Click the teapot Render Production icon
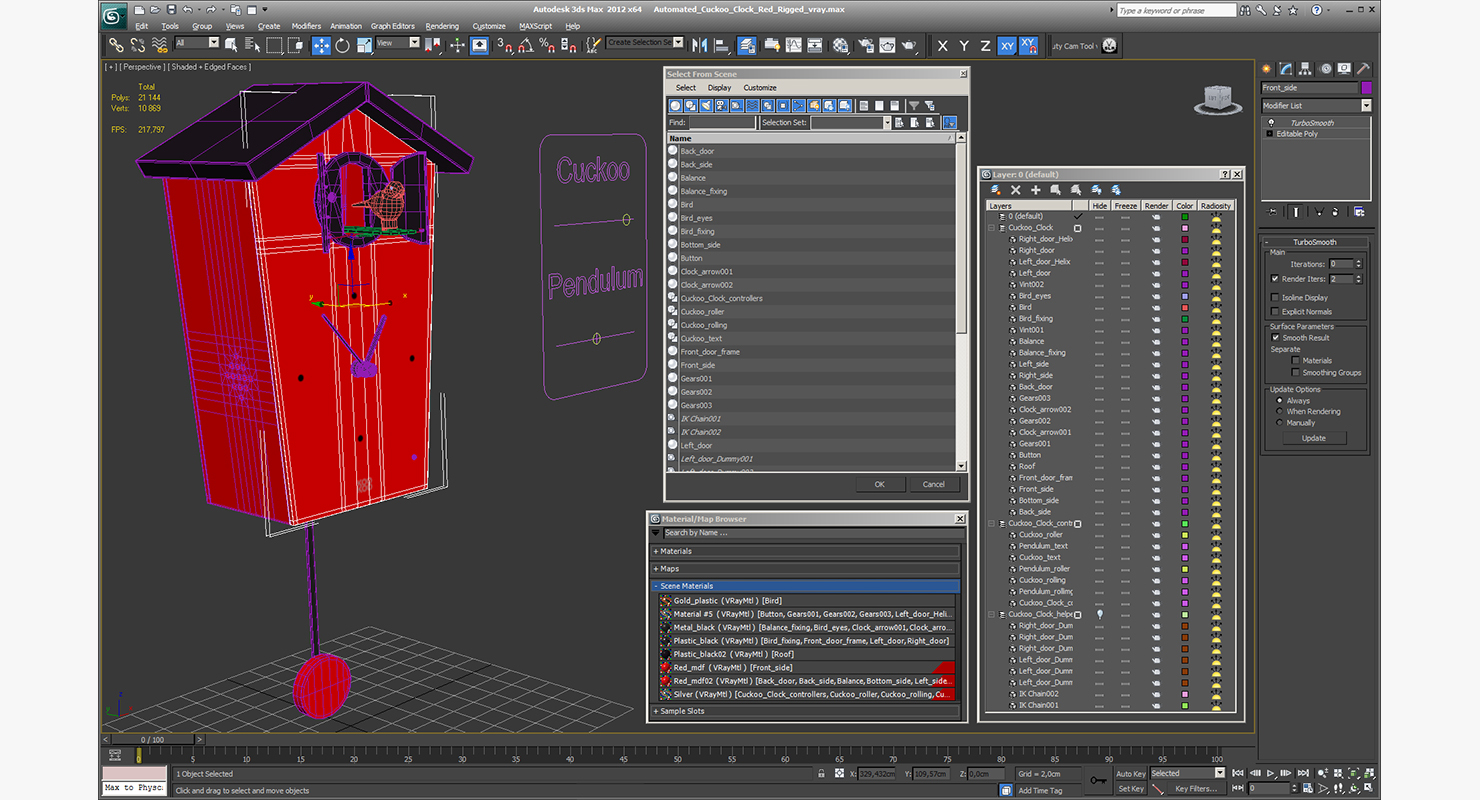 (x=908, y=45)
